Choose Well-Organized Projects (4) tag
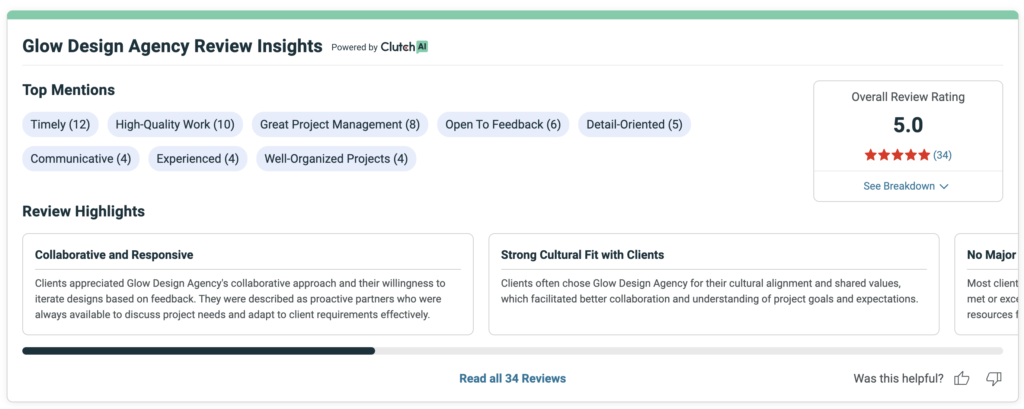 click(x=335, y=159)
